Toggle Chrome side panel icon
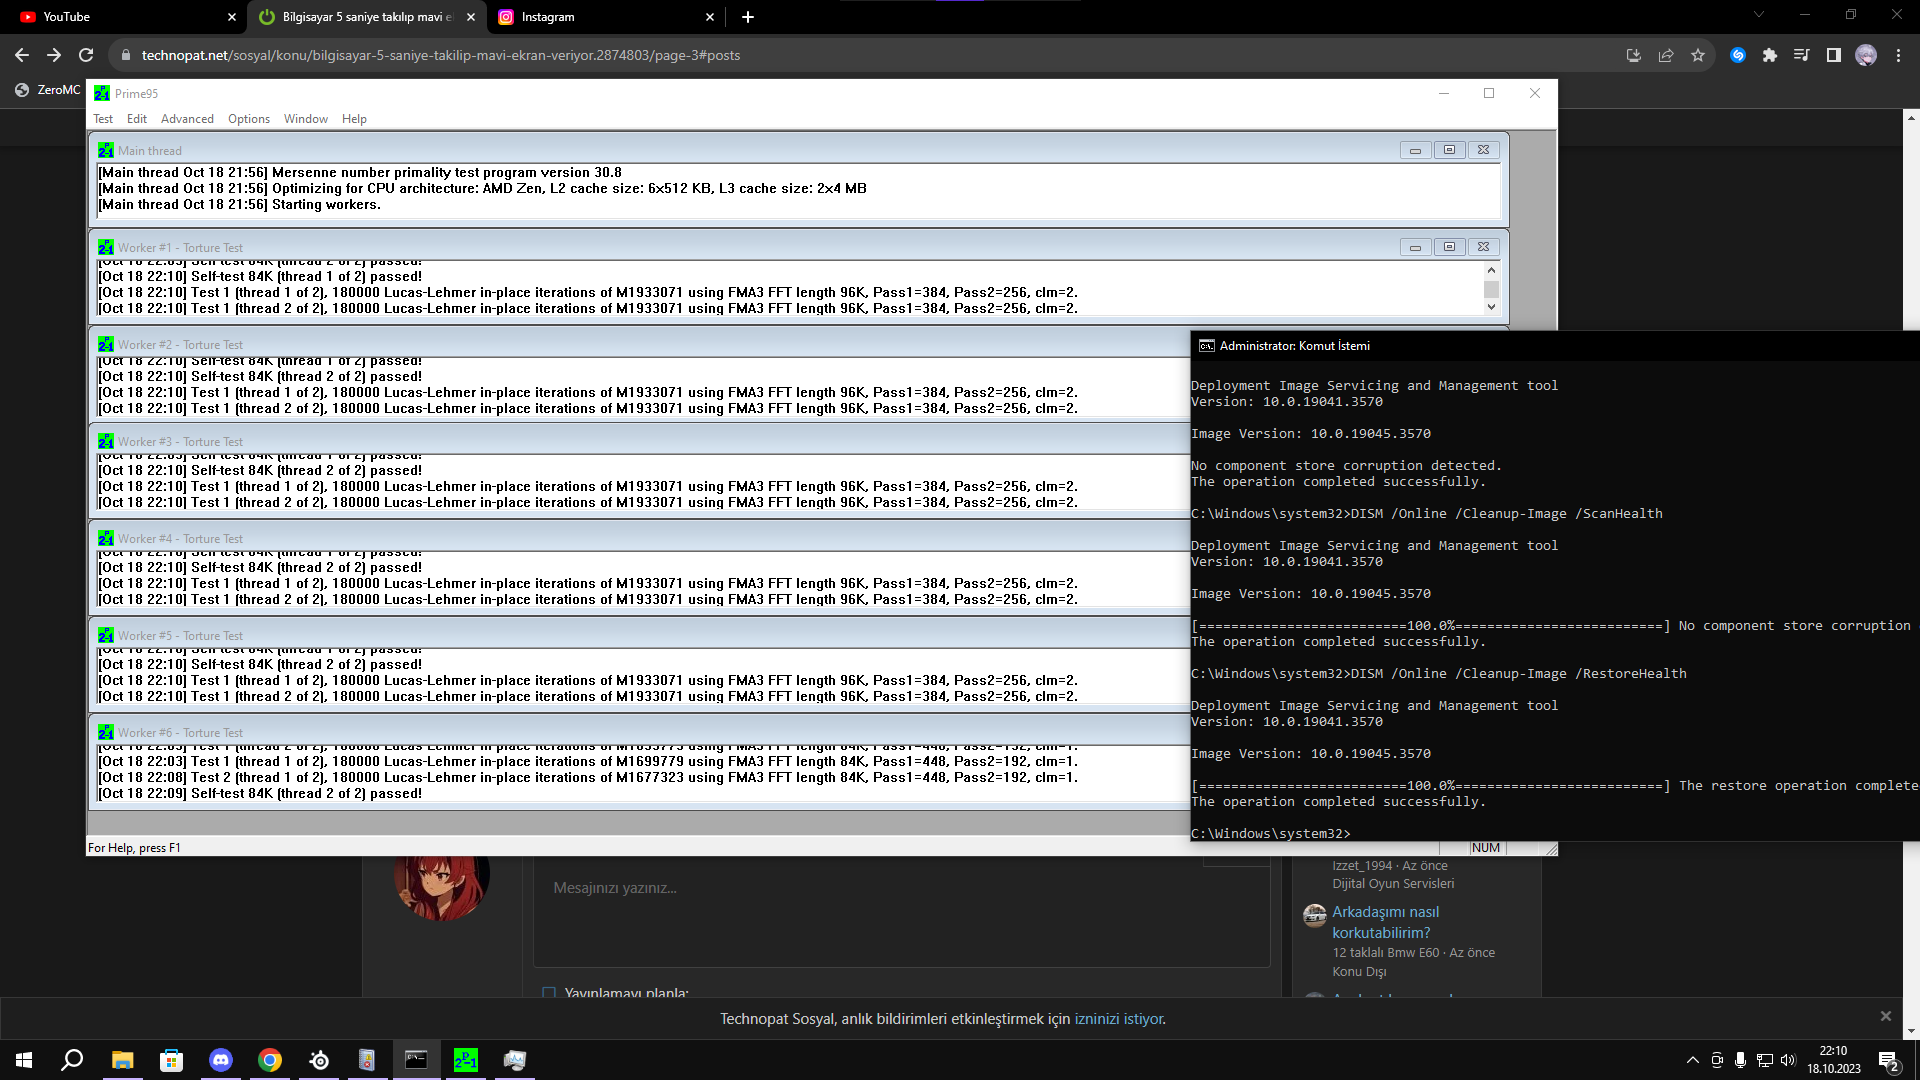Viewport: 1920px width, 1080px height. point(1833,55)
